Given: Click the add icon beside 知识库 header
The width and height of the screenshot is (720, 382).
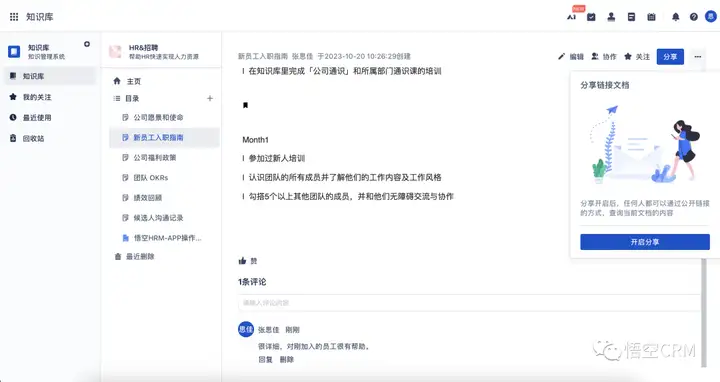Looking at the screenshot, I should click(87, 44).
